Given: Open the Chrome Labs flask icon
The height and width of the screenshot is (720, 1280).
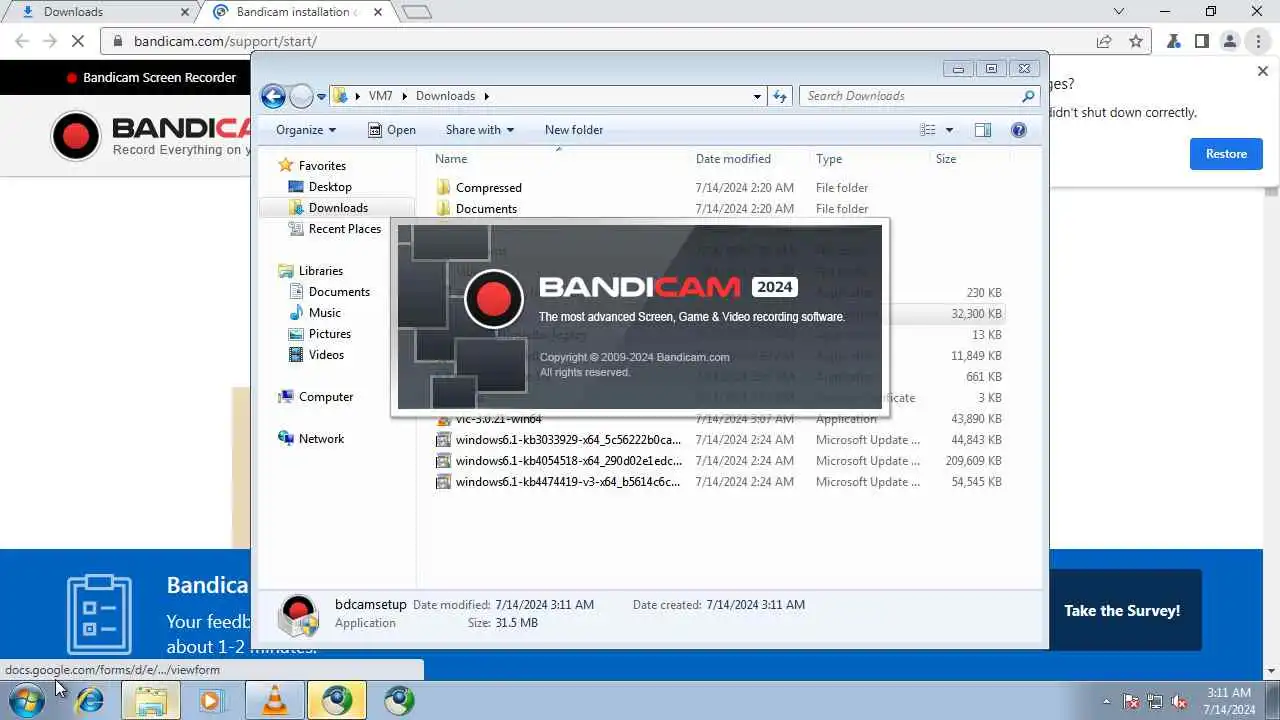Looking at the screenshot, I should click(x=1174, y=41).
